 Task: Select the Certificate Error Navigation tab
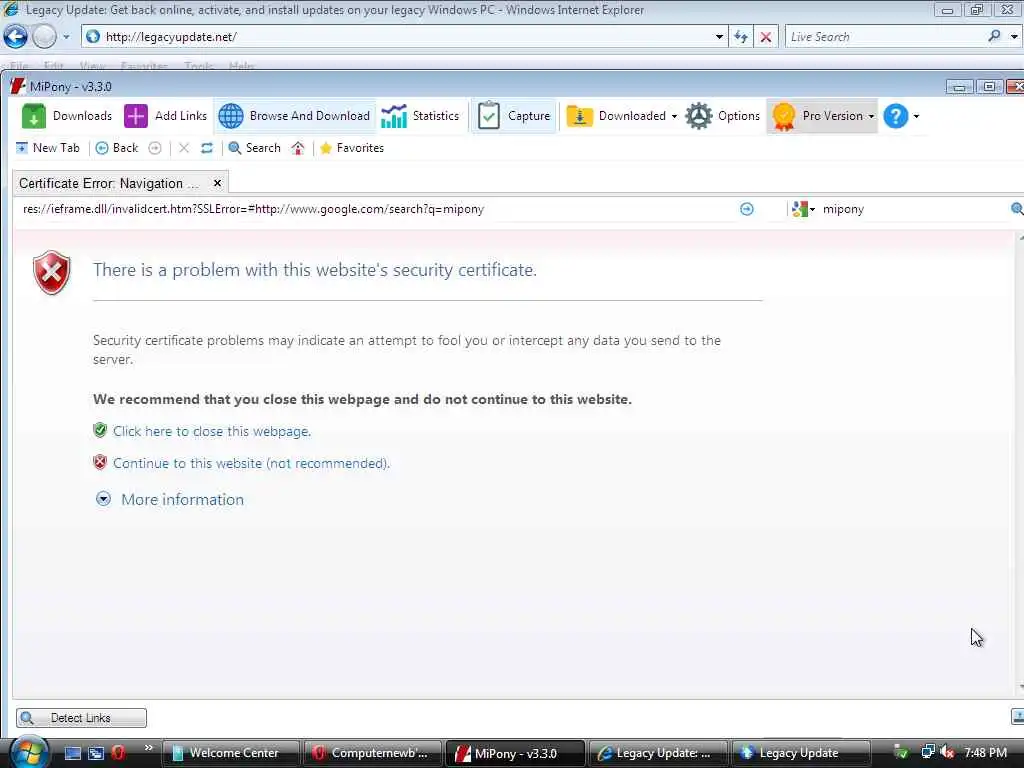point(108,184)
